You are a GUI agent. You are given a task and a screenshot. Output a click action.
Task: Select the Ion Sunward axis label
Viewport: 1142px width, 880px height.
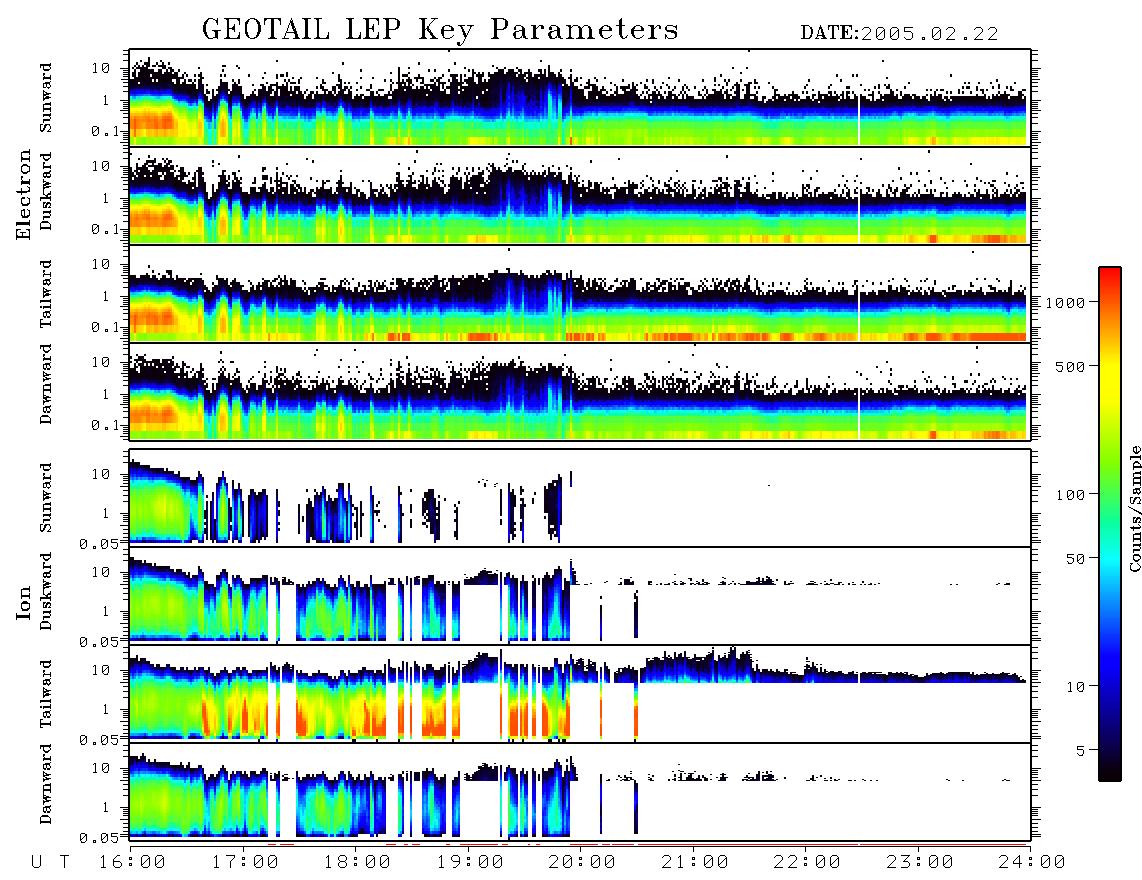click(x=46, y=498)
